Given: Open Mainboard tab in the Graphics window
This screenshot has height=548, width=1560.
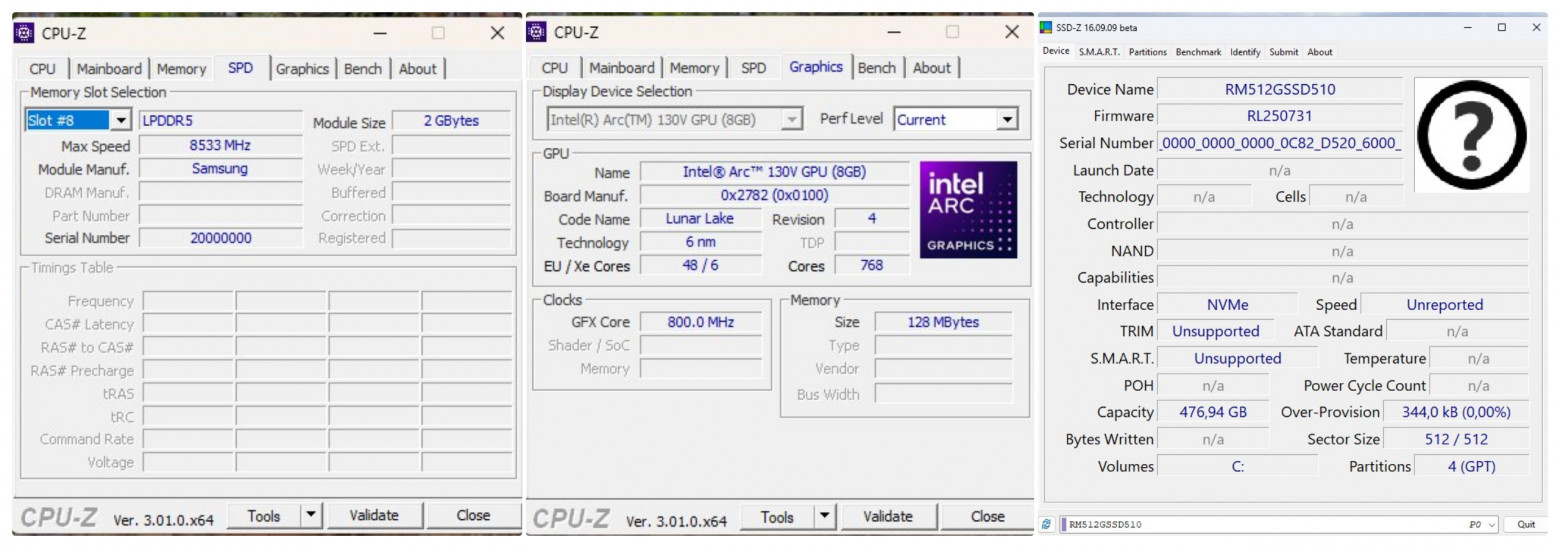Looking at the screenshot, I should coord(622,68).
